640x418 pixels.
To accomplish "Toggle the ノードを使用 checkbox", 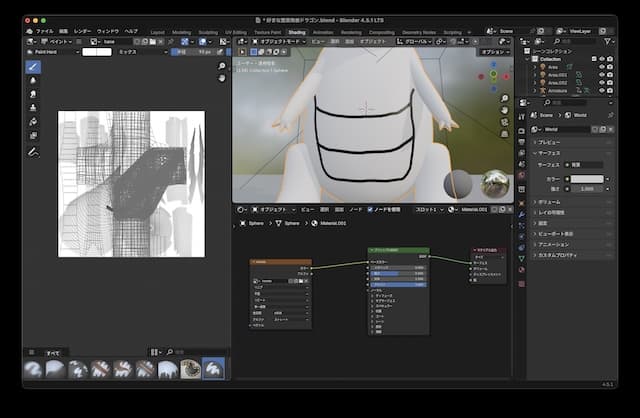I will pyautogui.click(x=372, y=209).
